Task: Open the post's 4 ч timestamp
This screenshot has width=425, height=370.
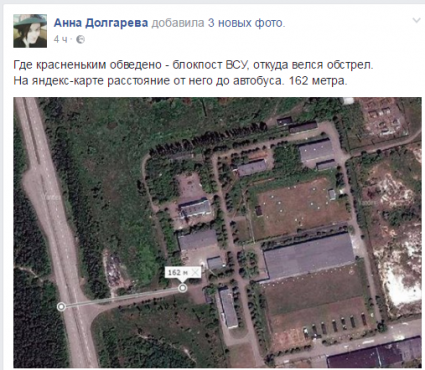Action: pyautogui.click(x=60, y=40)
